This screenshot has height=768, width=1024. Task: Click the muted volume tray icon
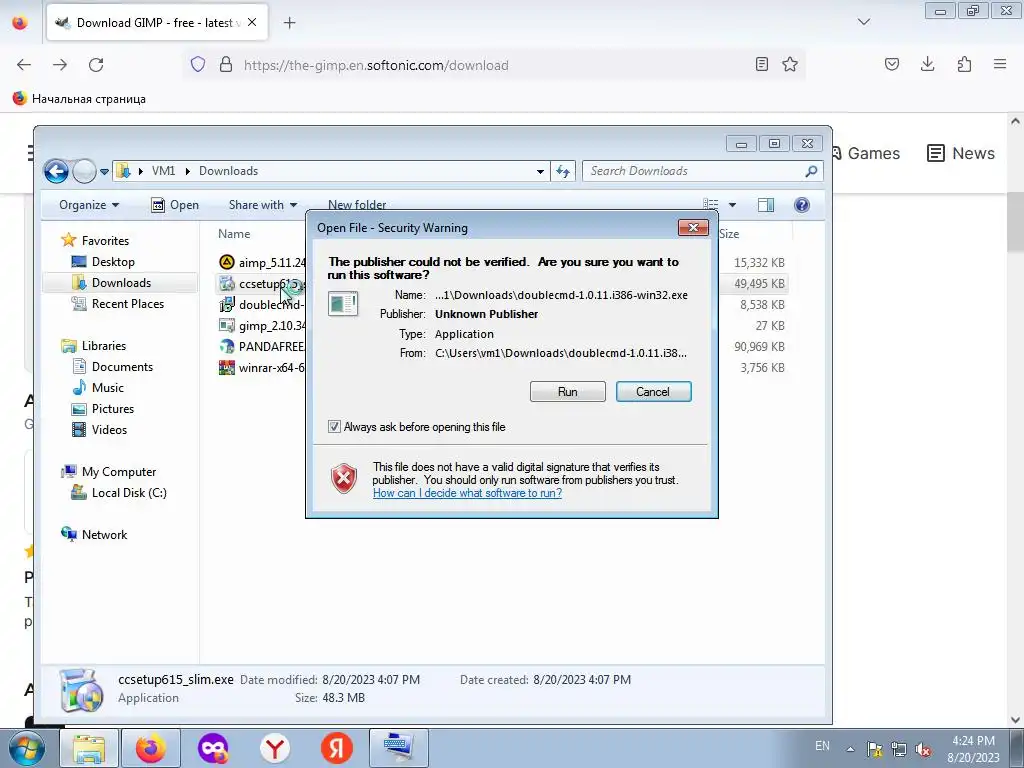[x=923, y=749]
